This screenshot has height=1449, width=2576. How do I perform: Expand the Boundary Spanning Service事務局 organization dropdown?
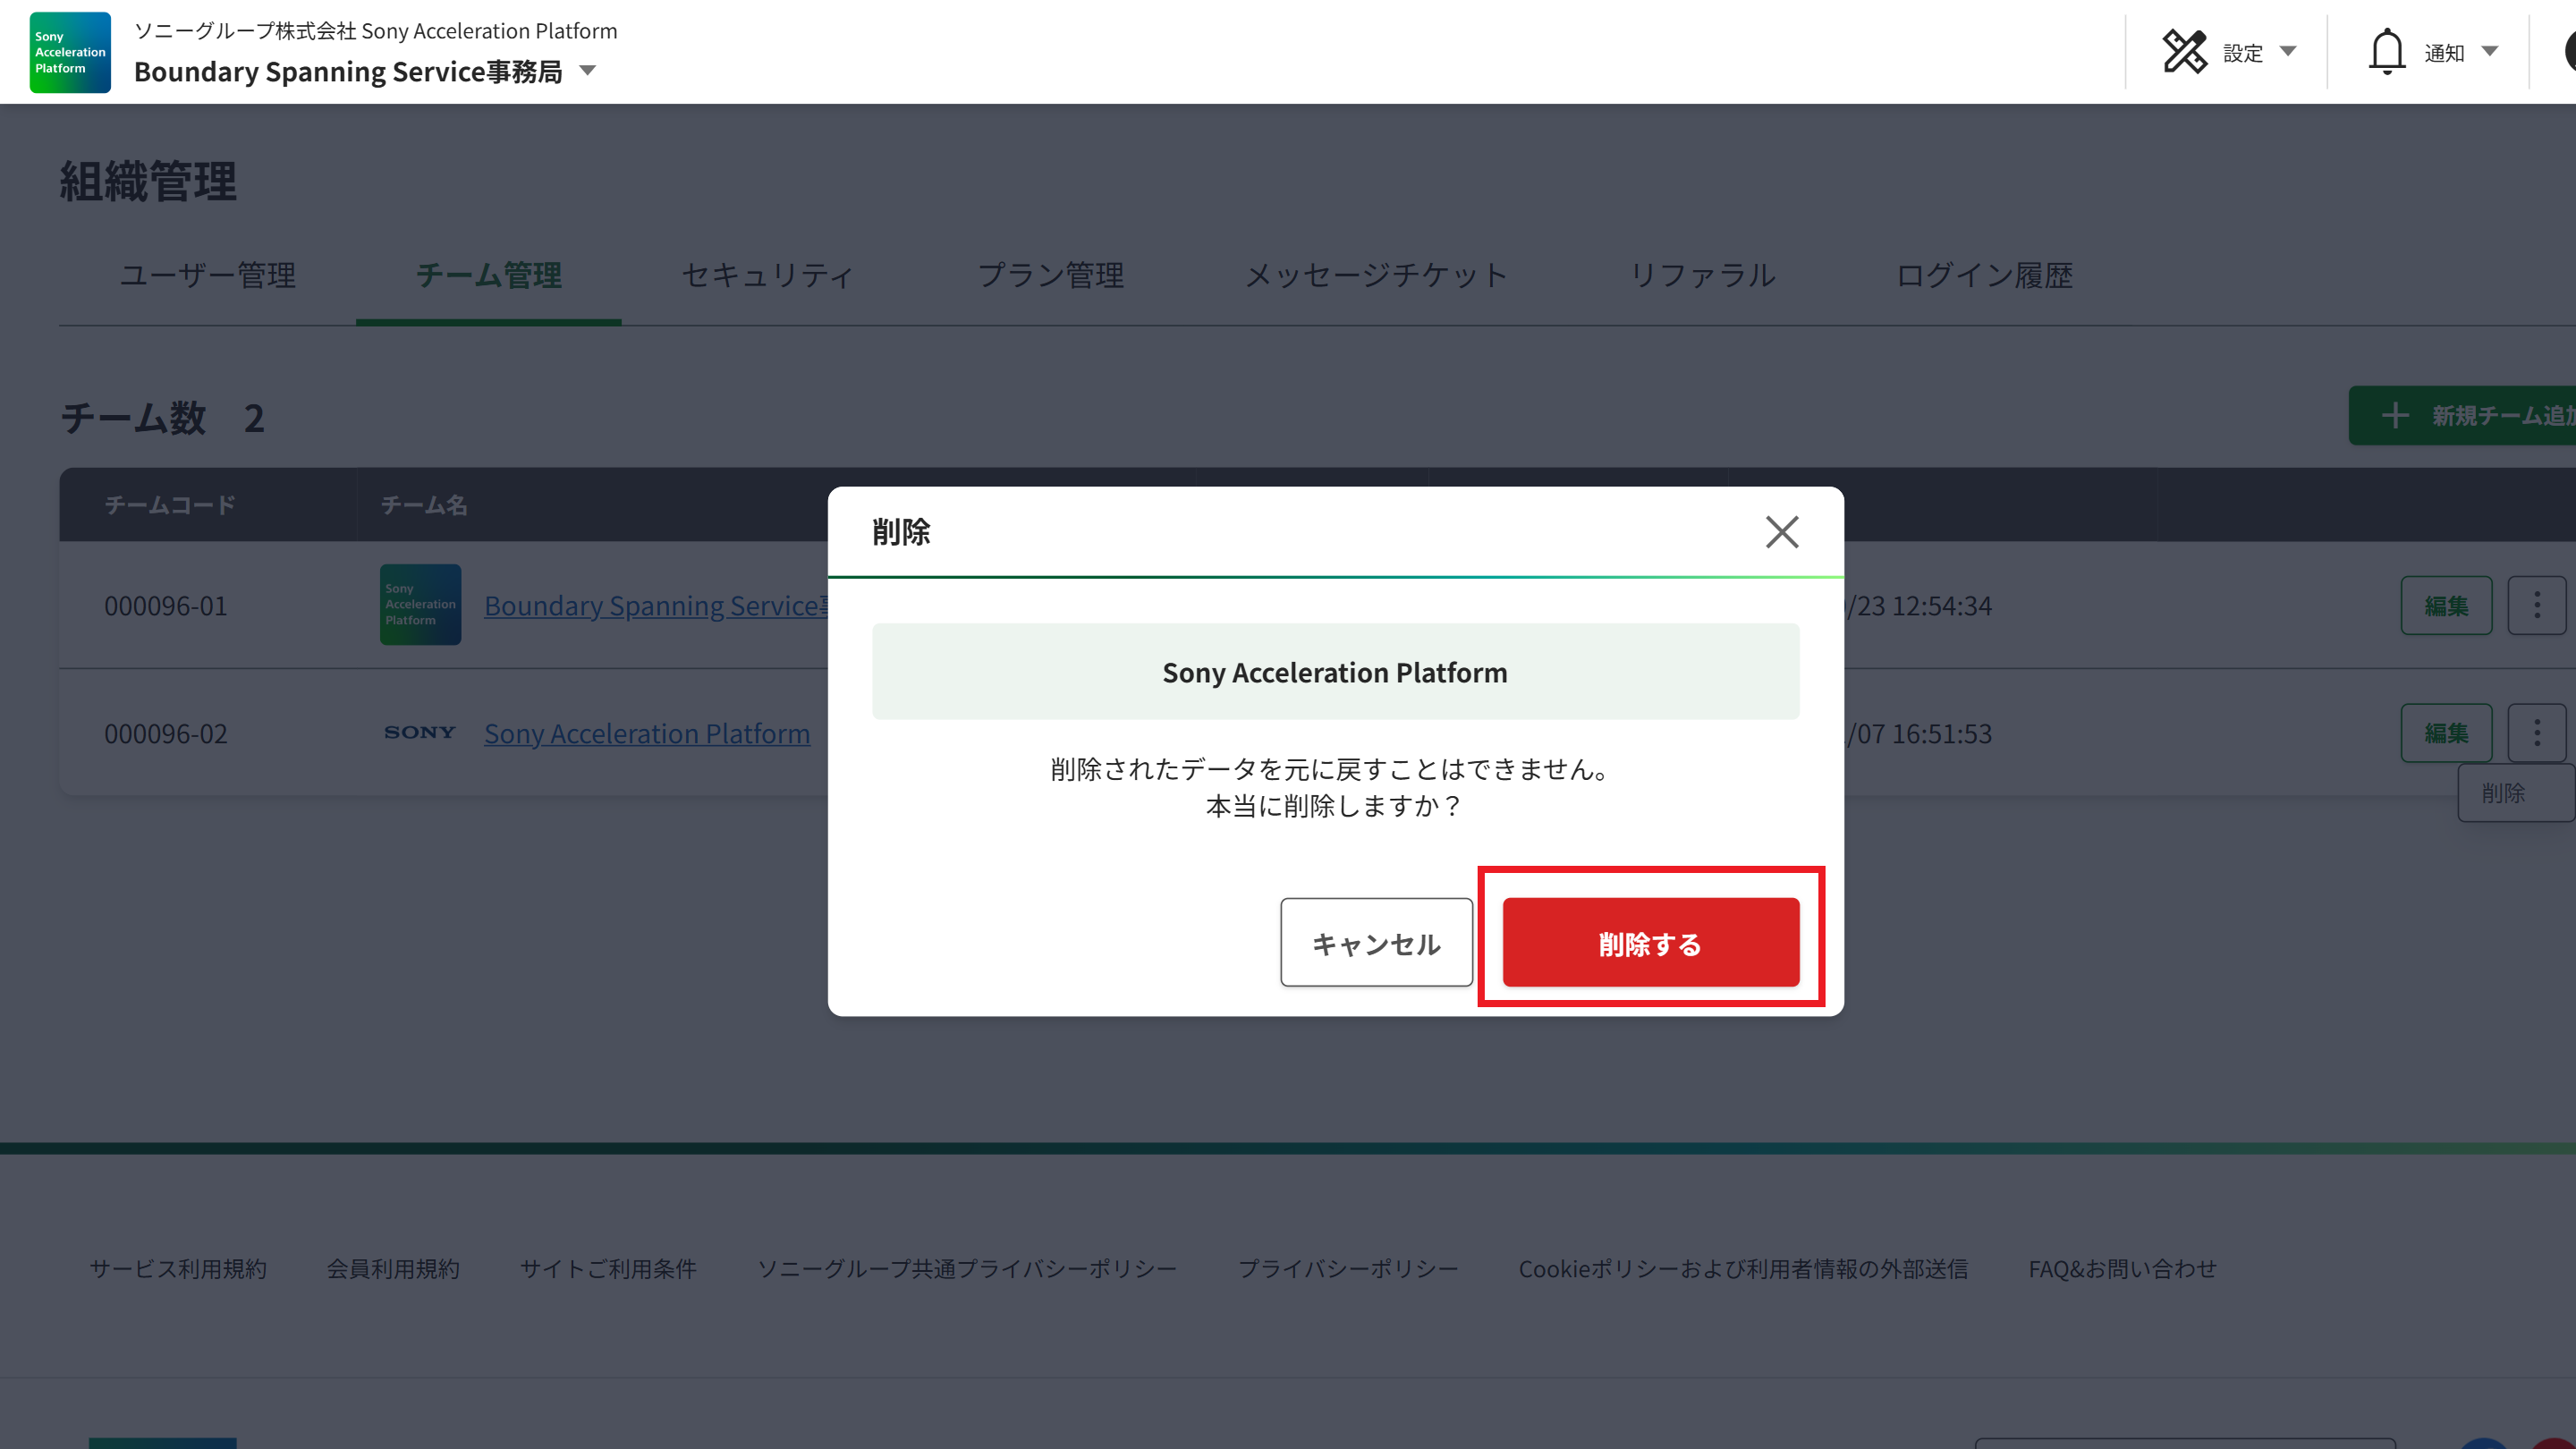coord(588,71)
